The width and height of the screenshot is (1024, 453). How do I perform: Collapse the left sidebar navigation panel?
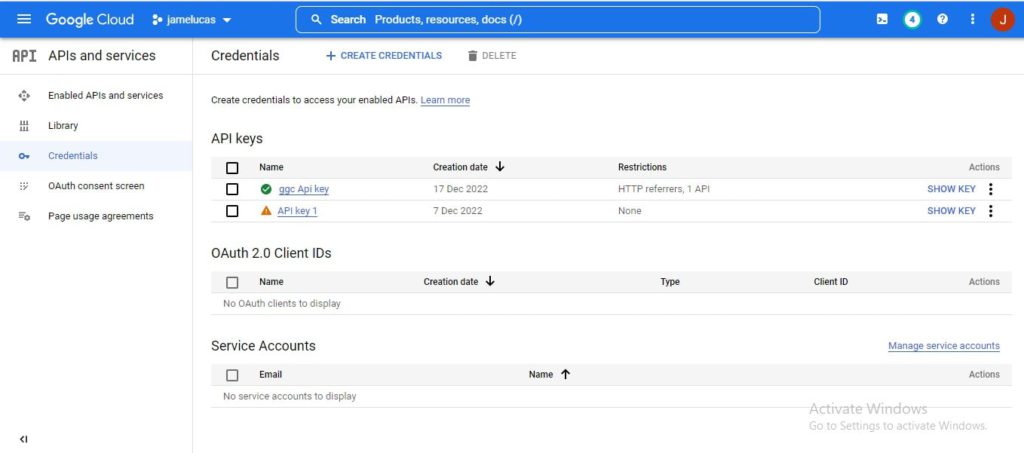tap(24, 439)
